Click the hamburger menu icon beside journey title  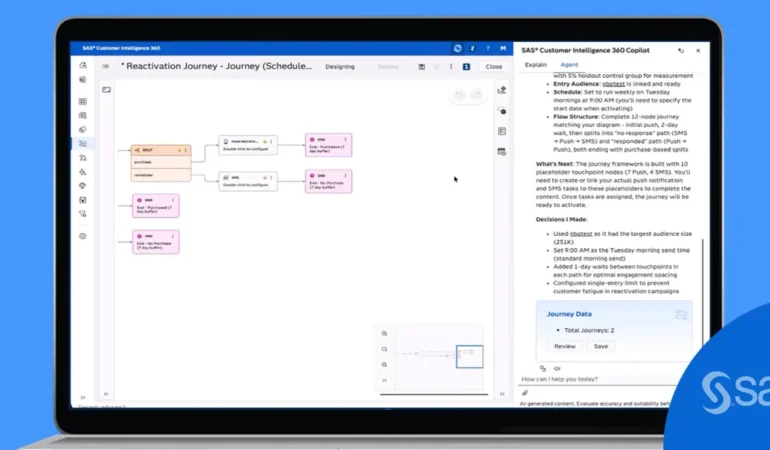[106, 66]
